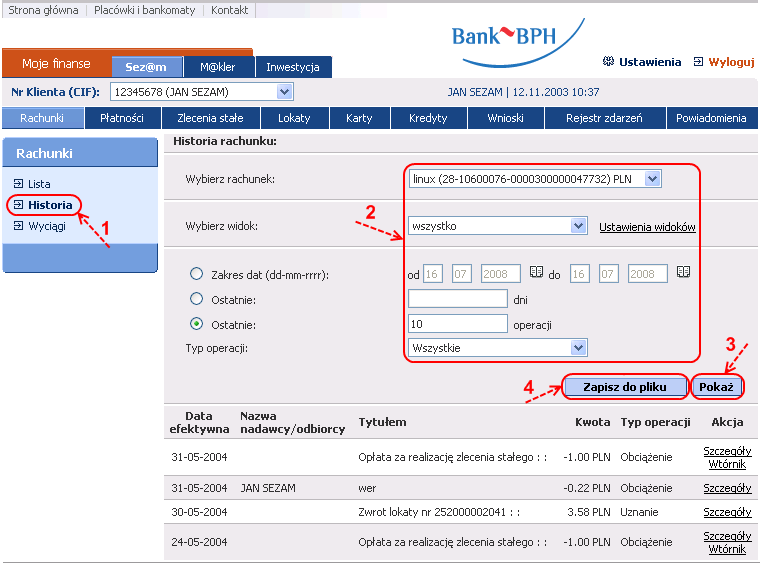Open the 'do' end date calendar icon
Viewport: 760px width, 563px height.
683,272
